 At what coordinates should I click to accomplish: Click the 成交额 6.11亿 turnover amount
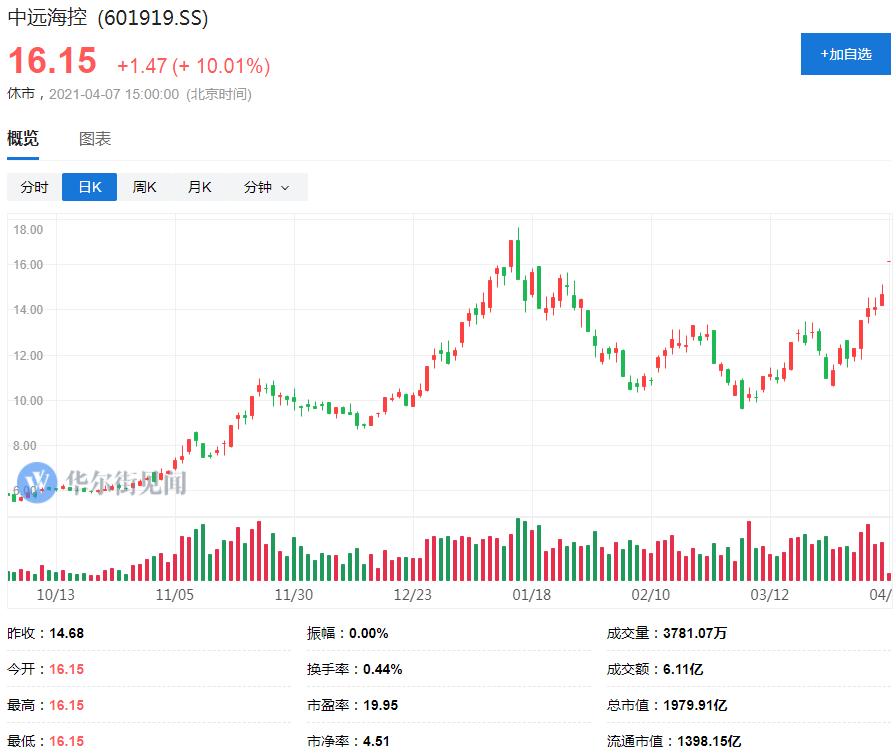tap(683, 669)
